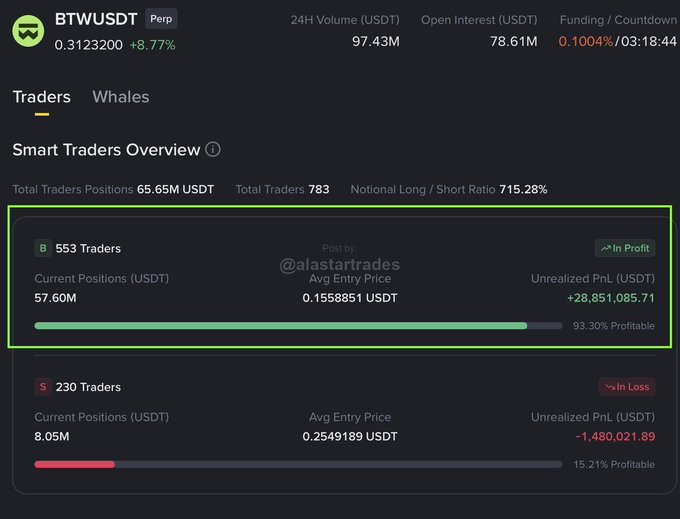Image resolution: width=680 pixels, height=519 pixels.
Task: Click the long/short ratio 715.28%
Action: [x=523, y=189]
